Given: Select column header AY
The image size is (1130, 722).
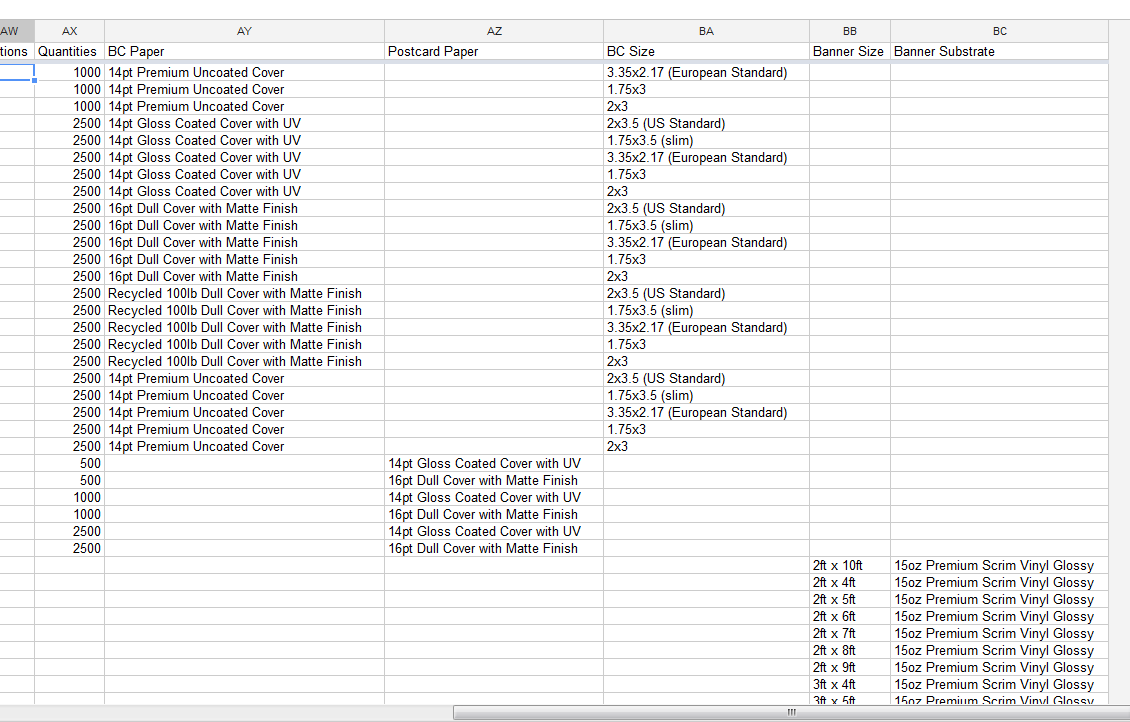Looking at the screenshot, I should click(244, 31).
